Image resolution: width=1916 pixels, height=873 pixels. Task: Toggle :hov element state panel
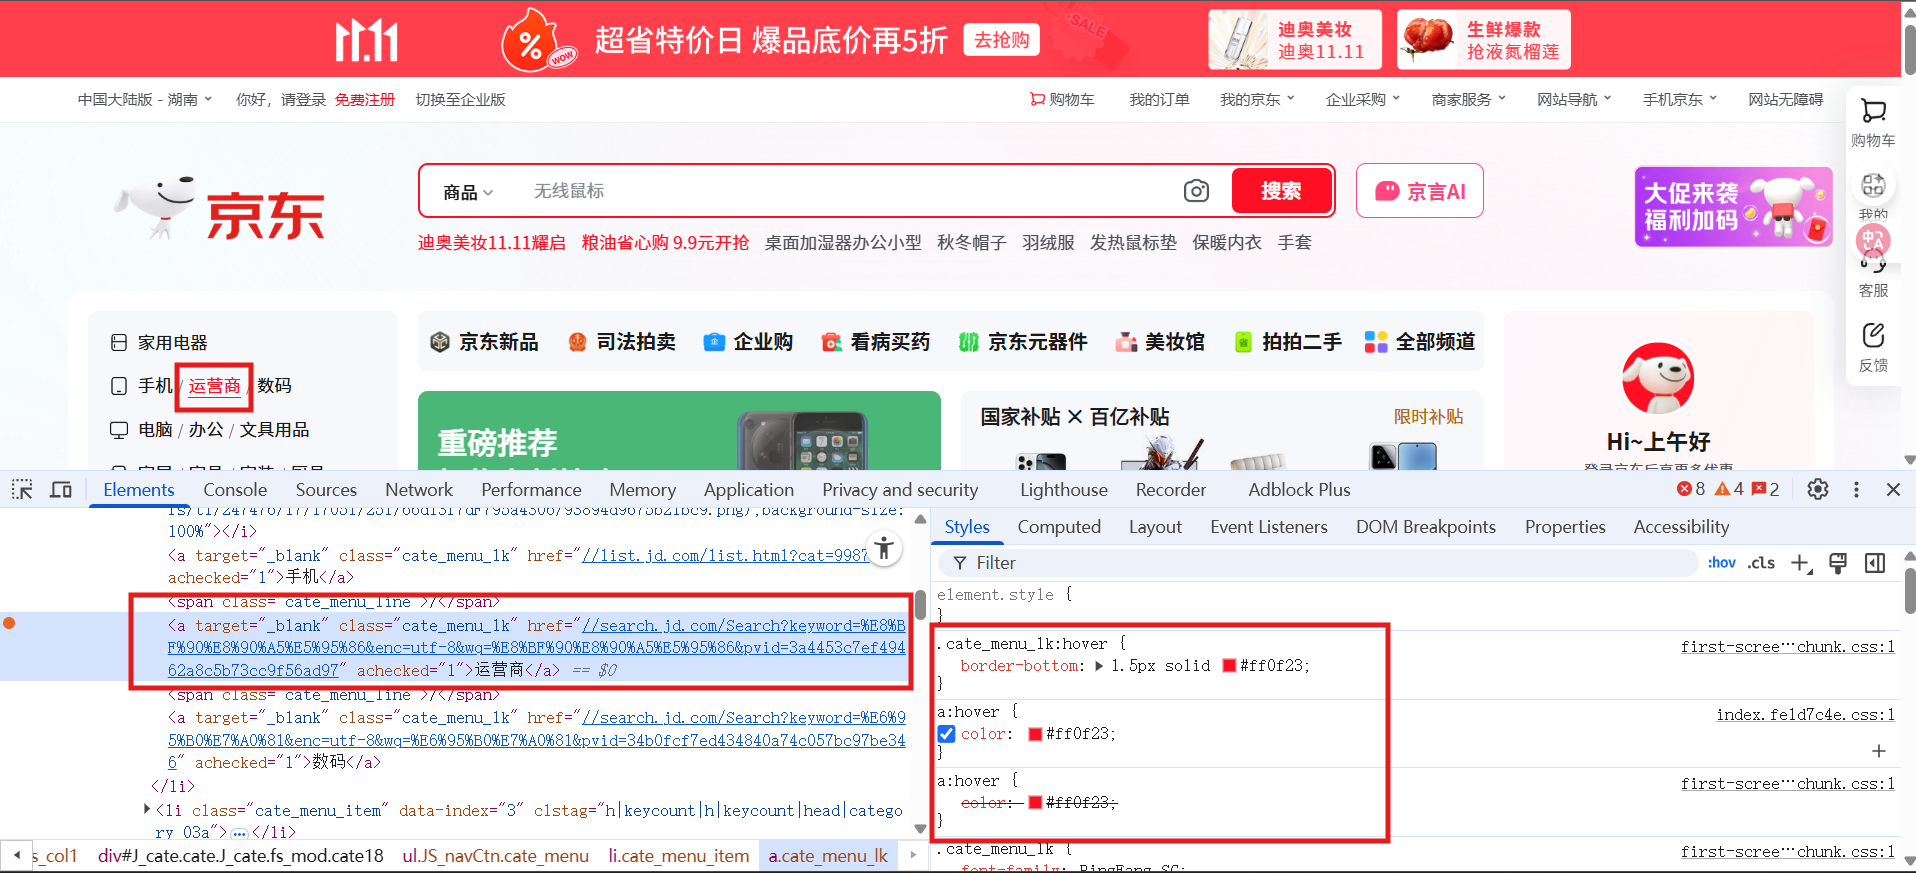(x=1721, y=563)
